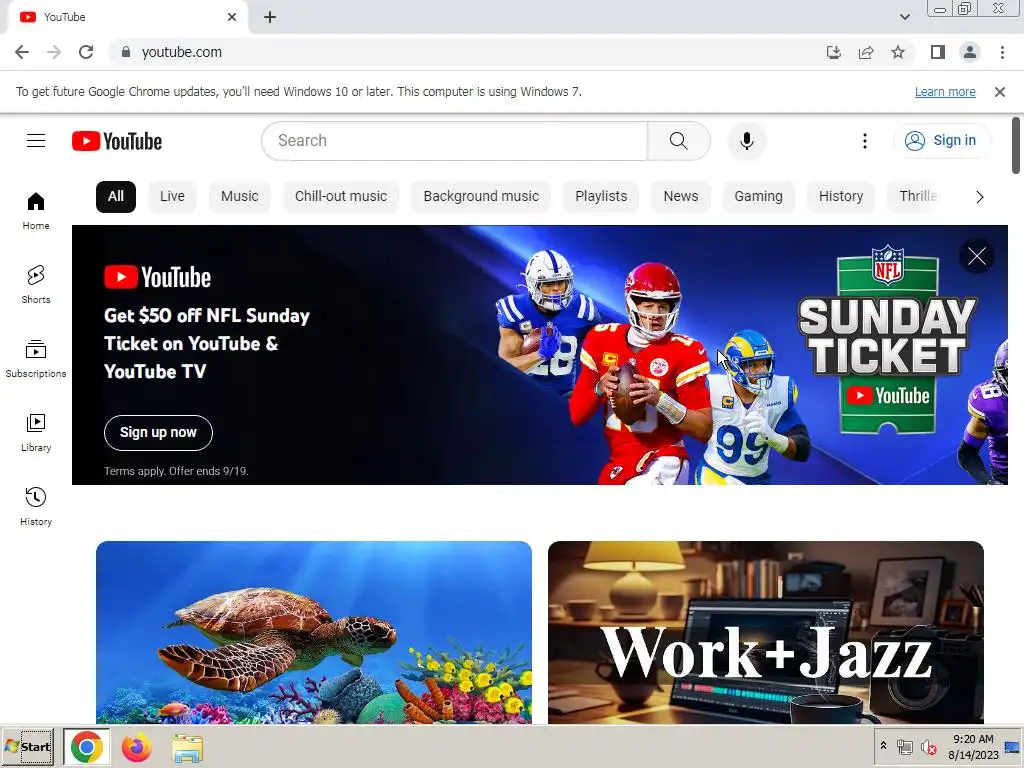Viewport: 1024px width, 768px height.
Task: Open the Learn more link
Action: point(945,92)
